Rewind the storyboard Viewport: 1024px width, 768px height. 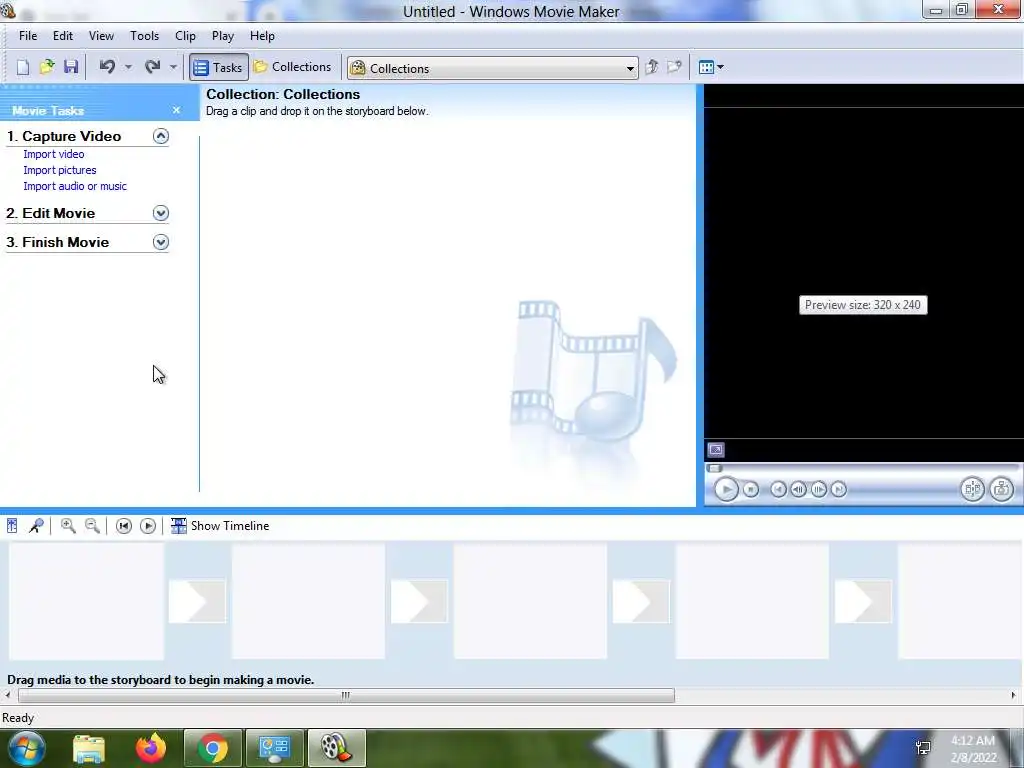[x=123, y=526]
